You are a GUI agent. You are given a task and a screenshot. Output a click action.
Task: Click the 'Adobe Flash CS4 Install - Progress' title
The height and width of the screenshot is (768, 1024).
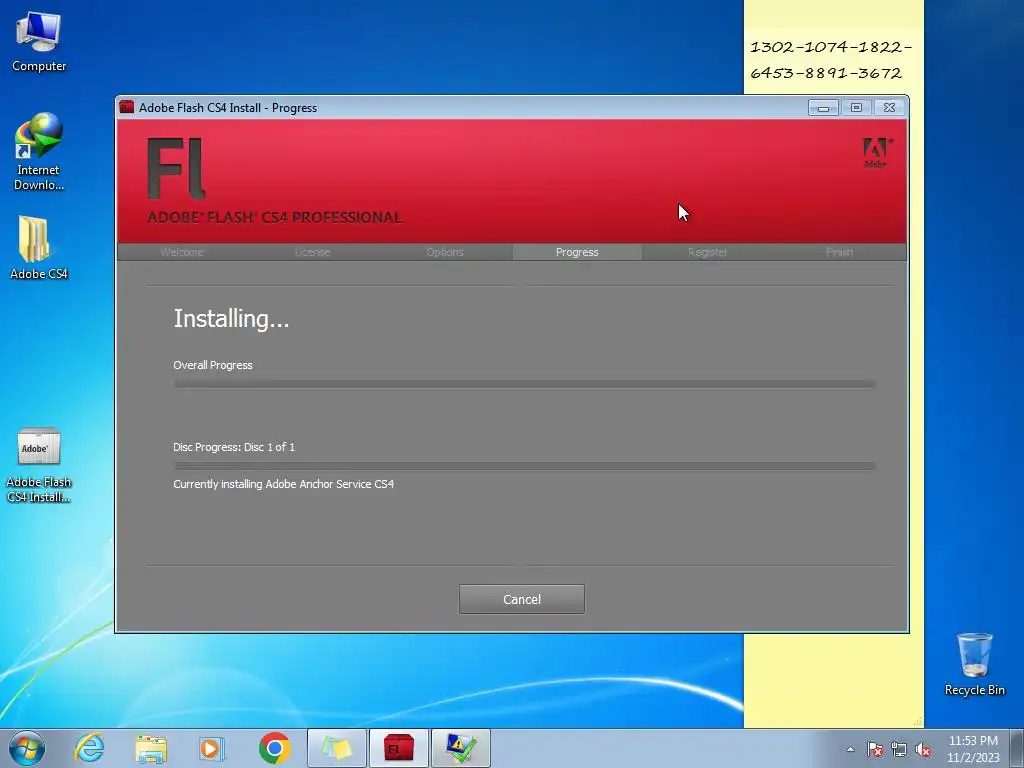tap(228, 108)
